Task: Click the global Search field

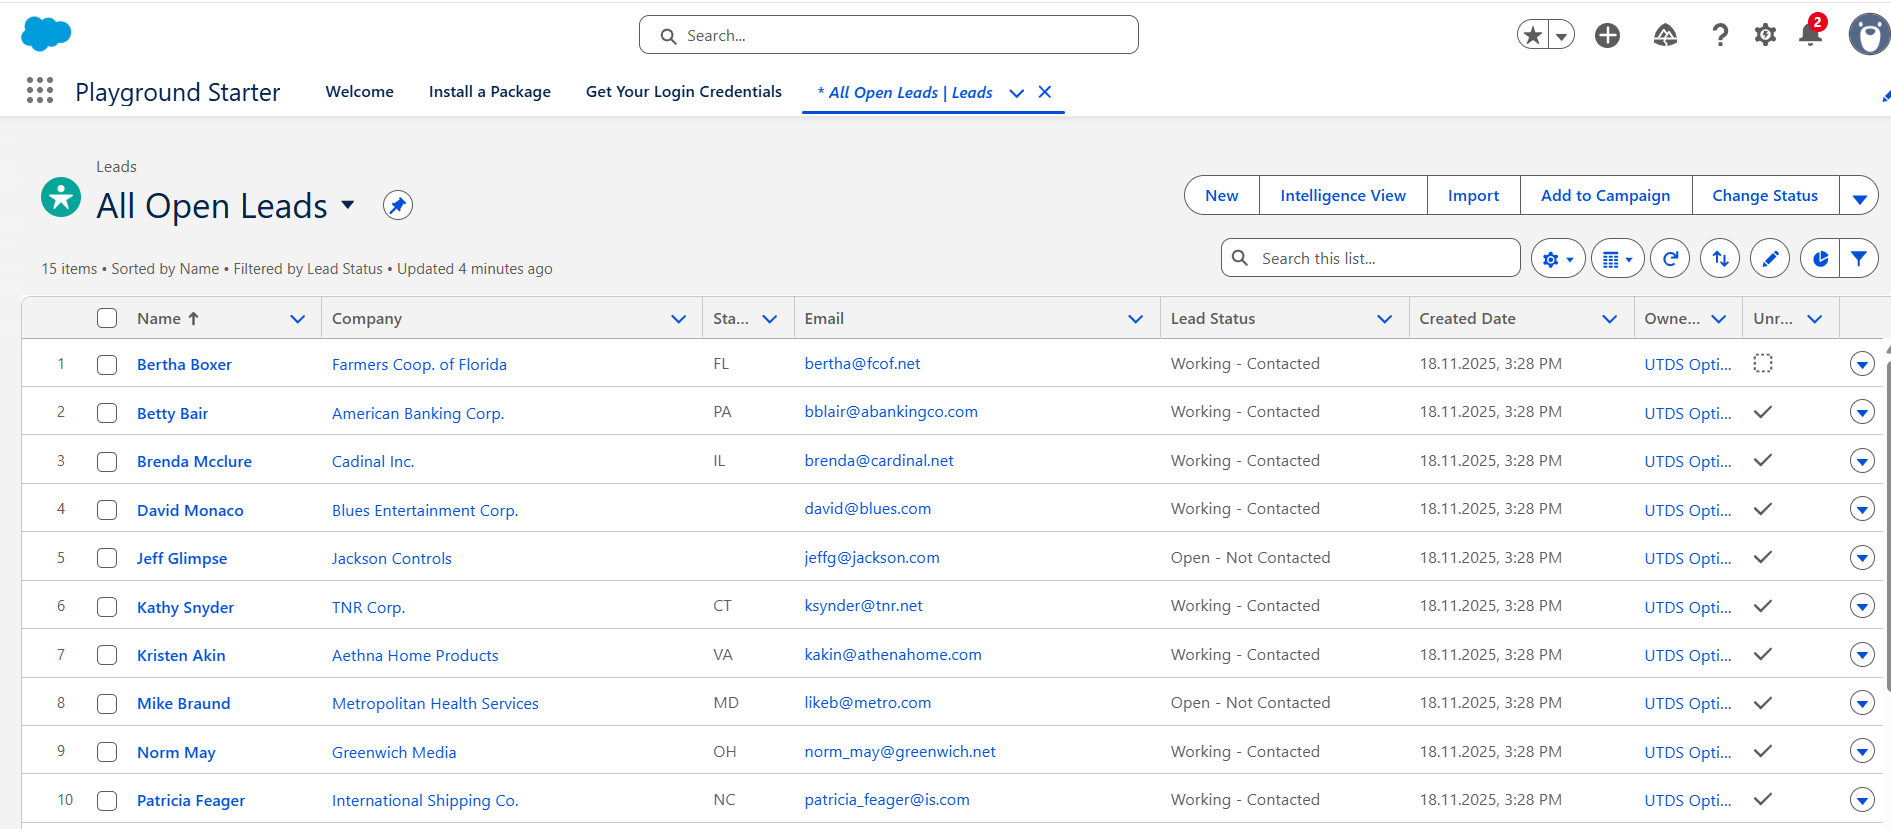Action: coord(889,35)
